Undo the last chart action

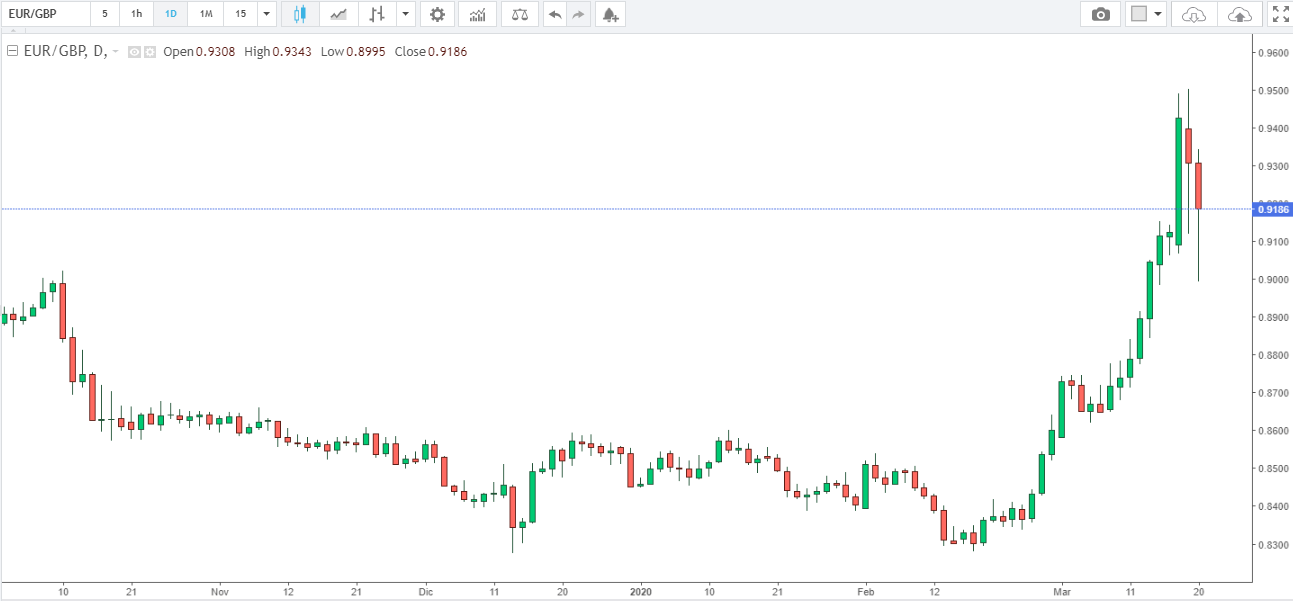point(555,14)
